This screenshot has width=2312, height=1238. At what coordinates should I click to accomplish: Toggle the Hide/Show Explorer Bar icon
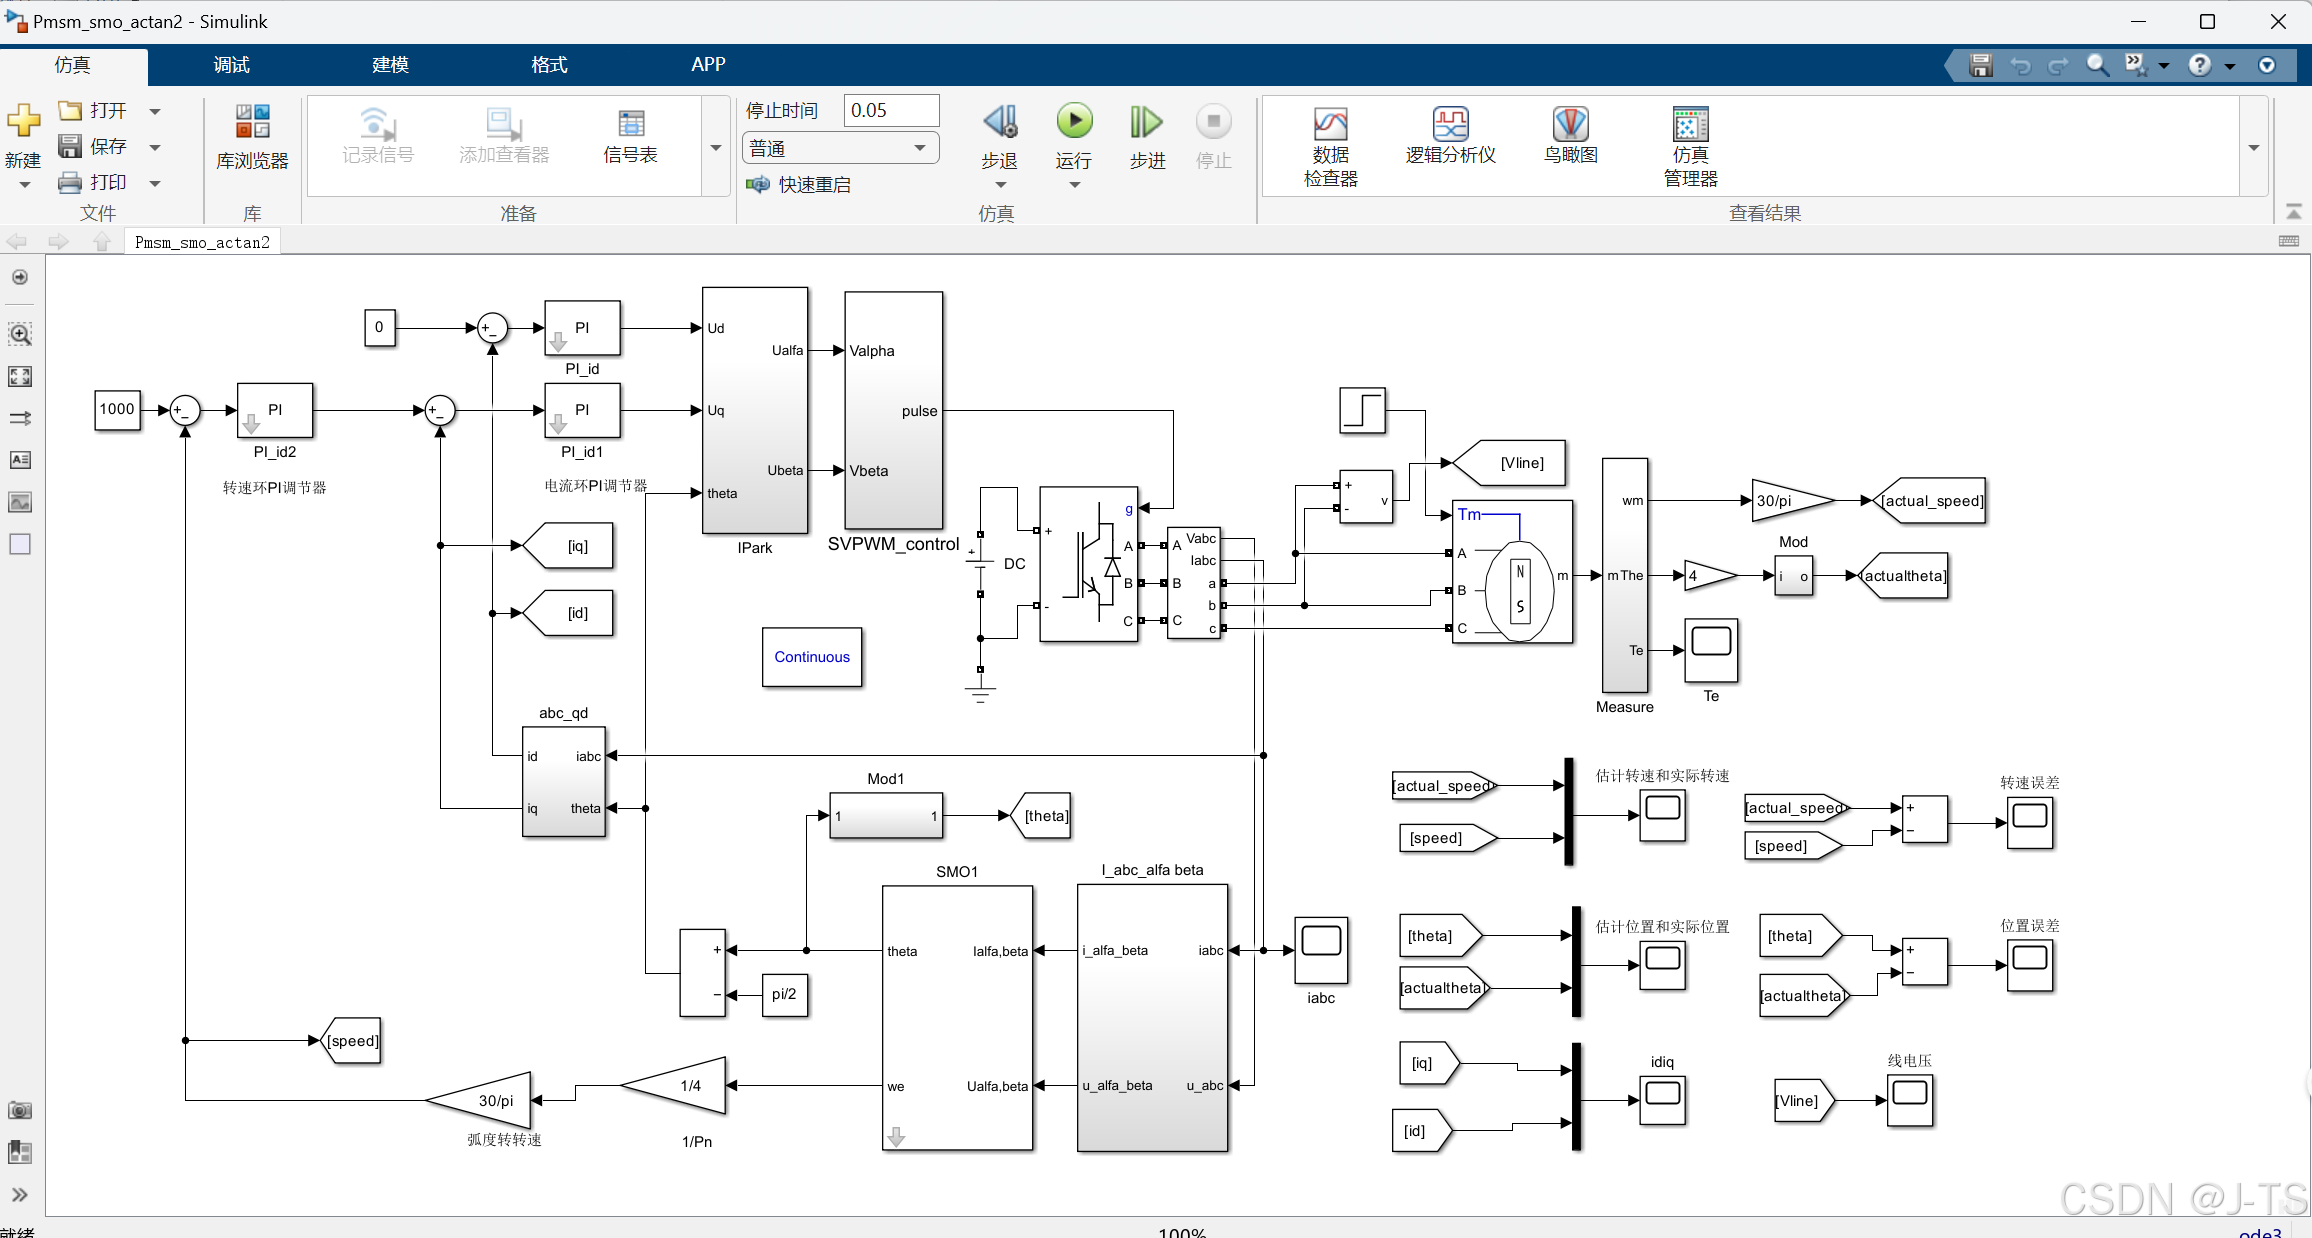[20, 277]
